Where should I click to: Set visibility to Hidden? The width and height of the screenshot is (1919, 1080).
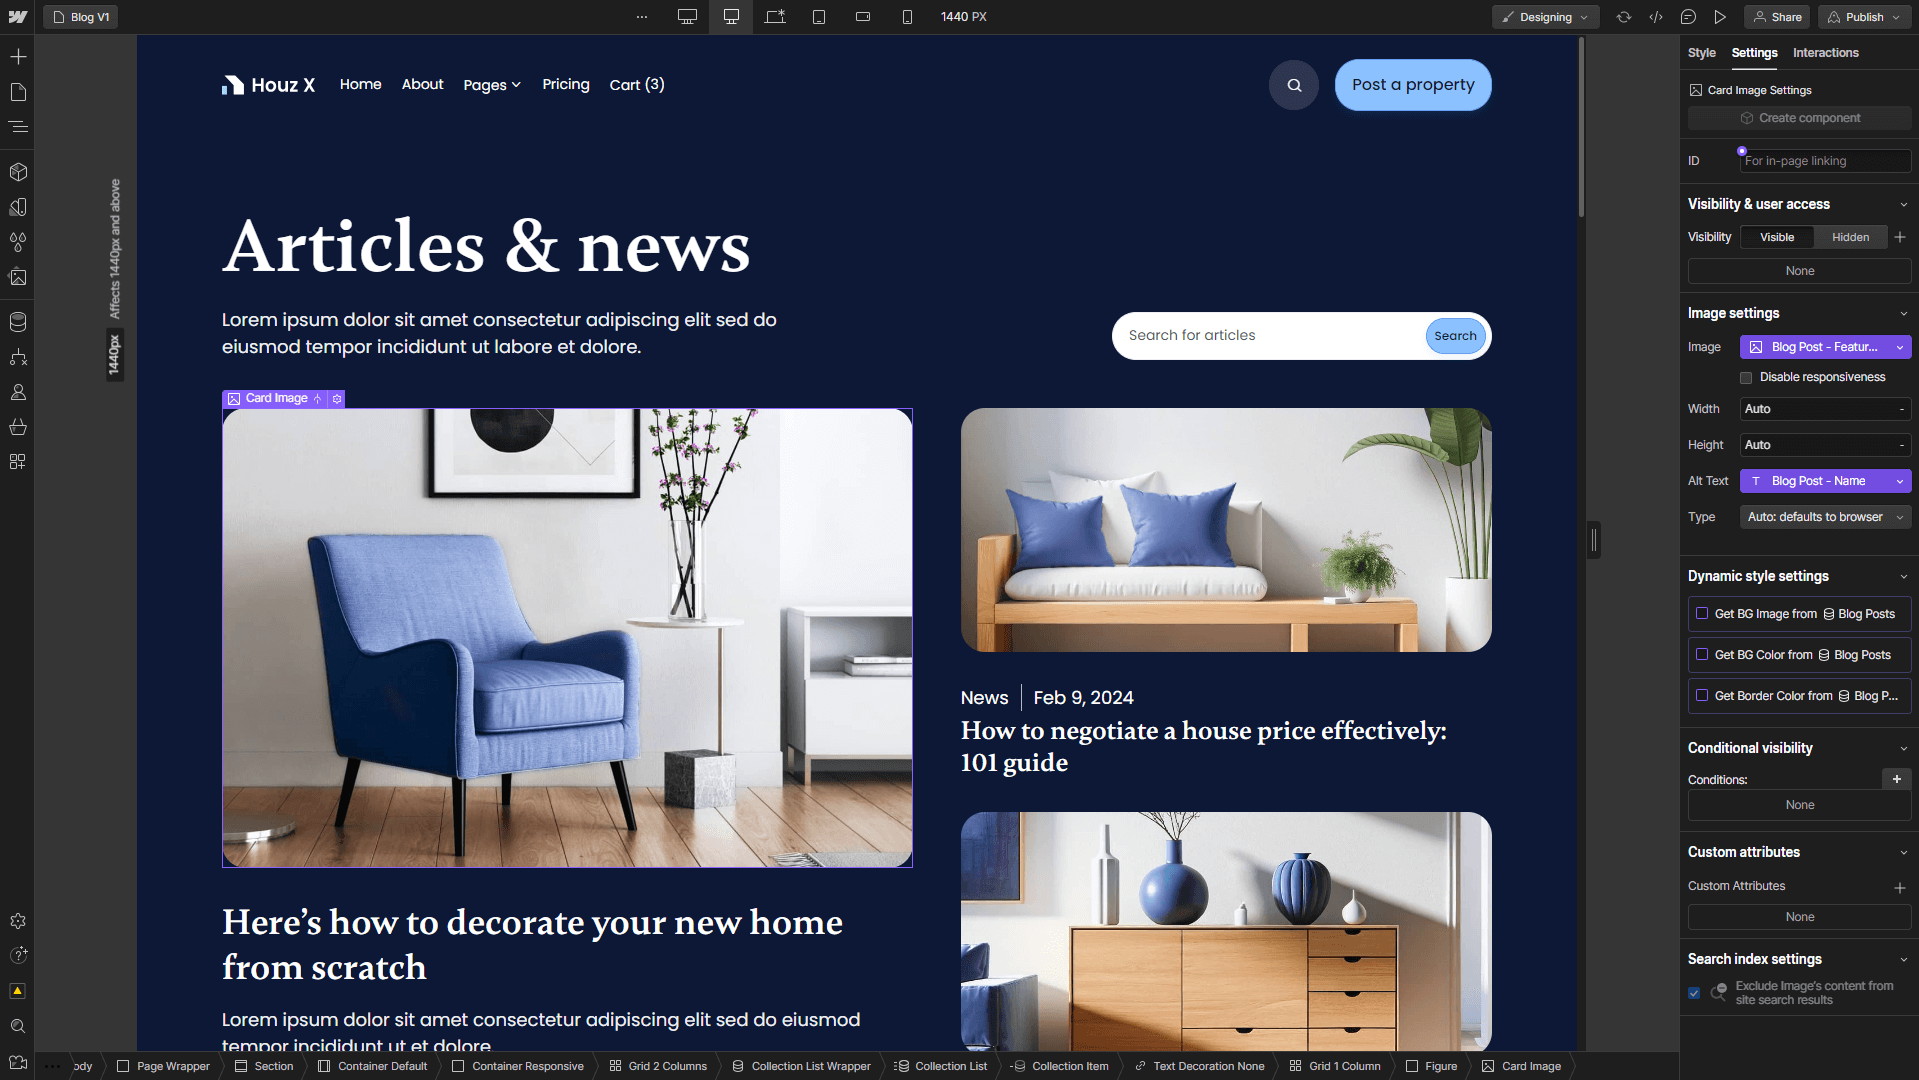(1850, 237)
